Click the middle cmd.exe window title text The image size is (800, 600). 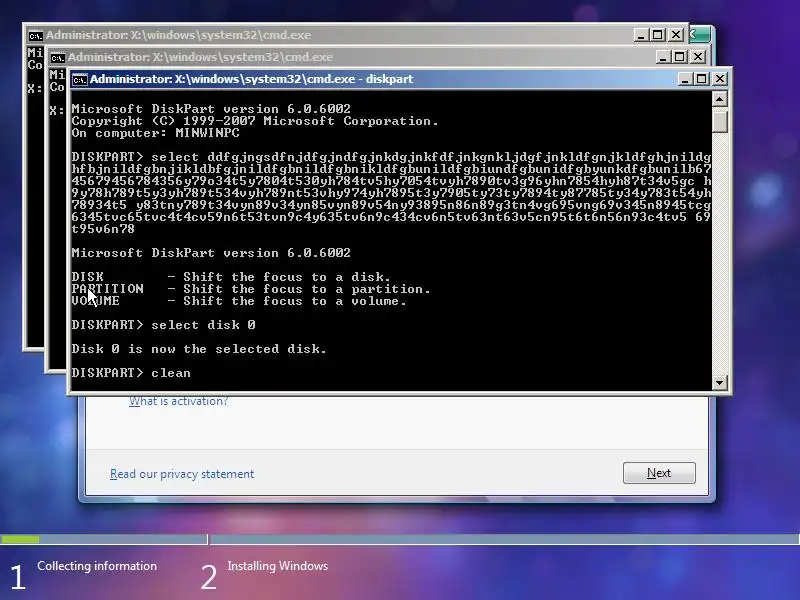pos(200,57)
